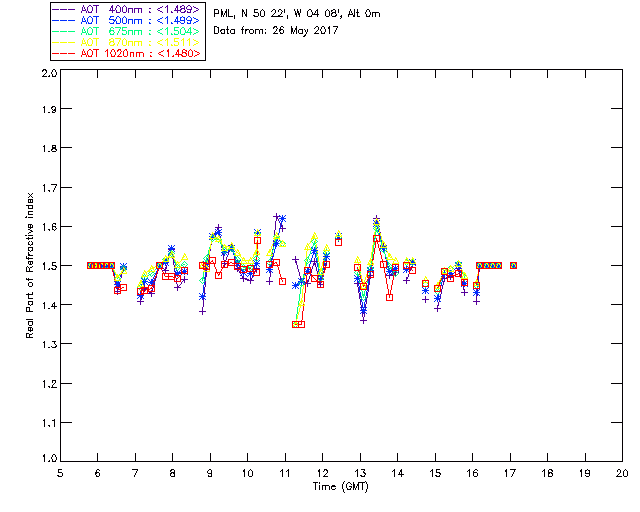Screen dimensions: 640x512
Task: Click the 1.0 y-axis label
Action: point(50,459)
